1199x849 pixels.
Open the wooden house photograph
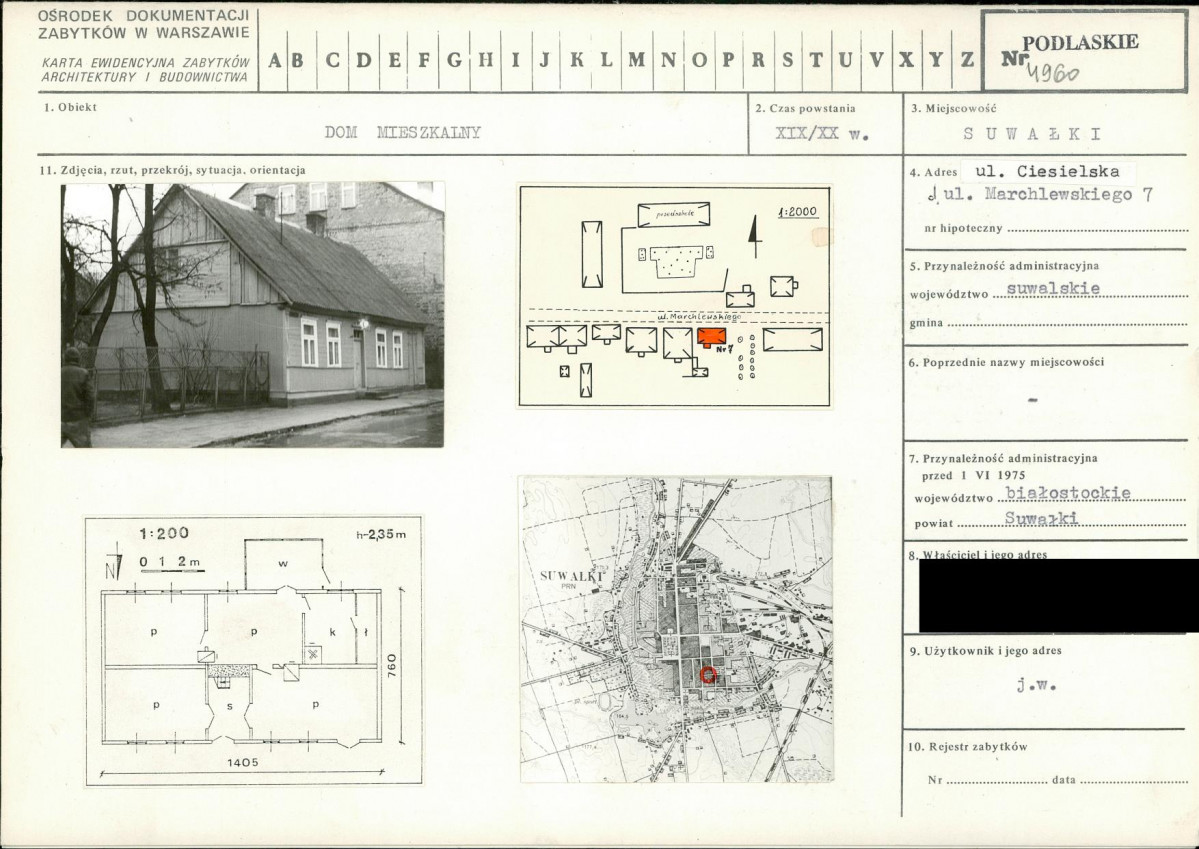pos(253,314)
